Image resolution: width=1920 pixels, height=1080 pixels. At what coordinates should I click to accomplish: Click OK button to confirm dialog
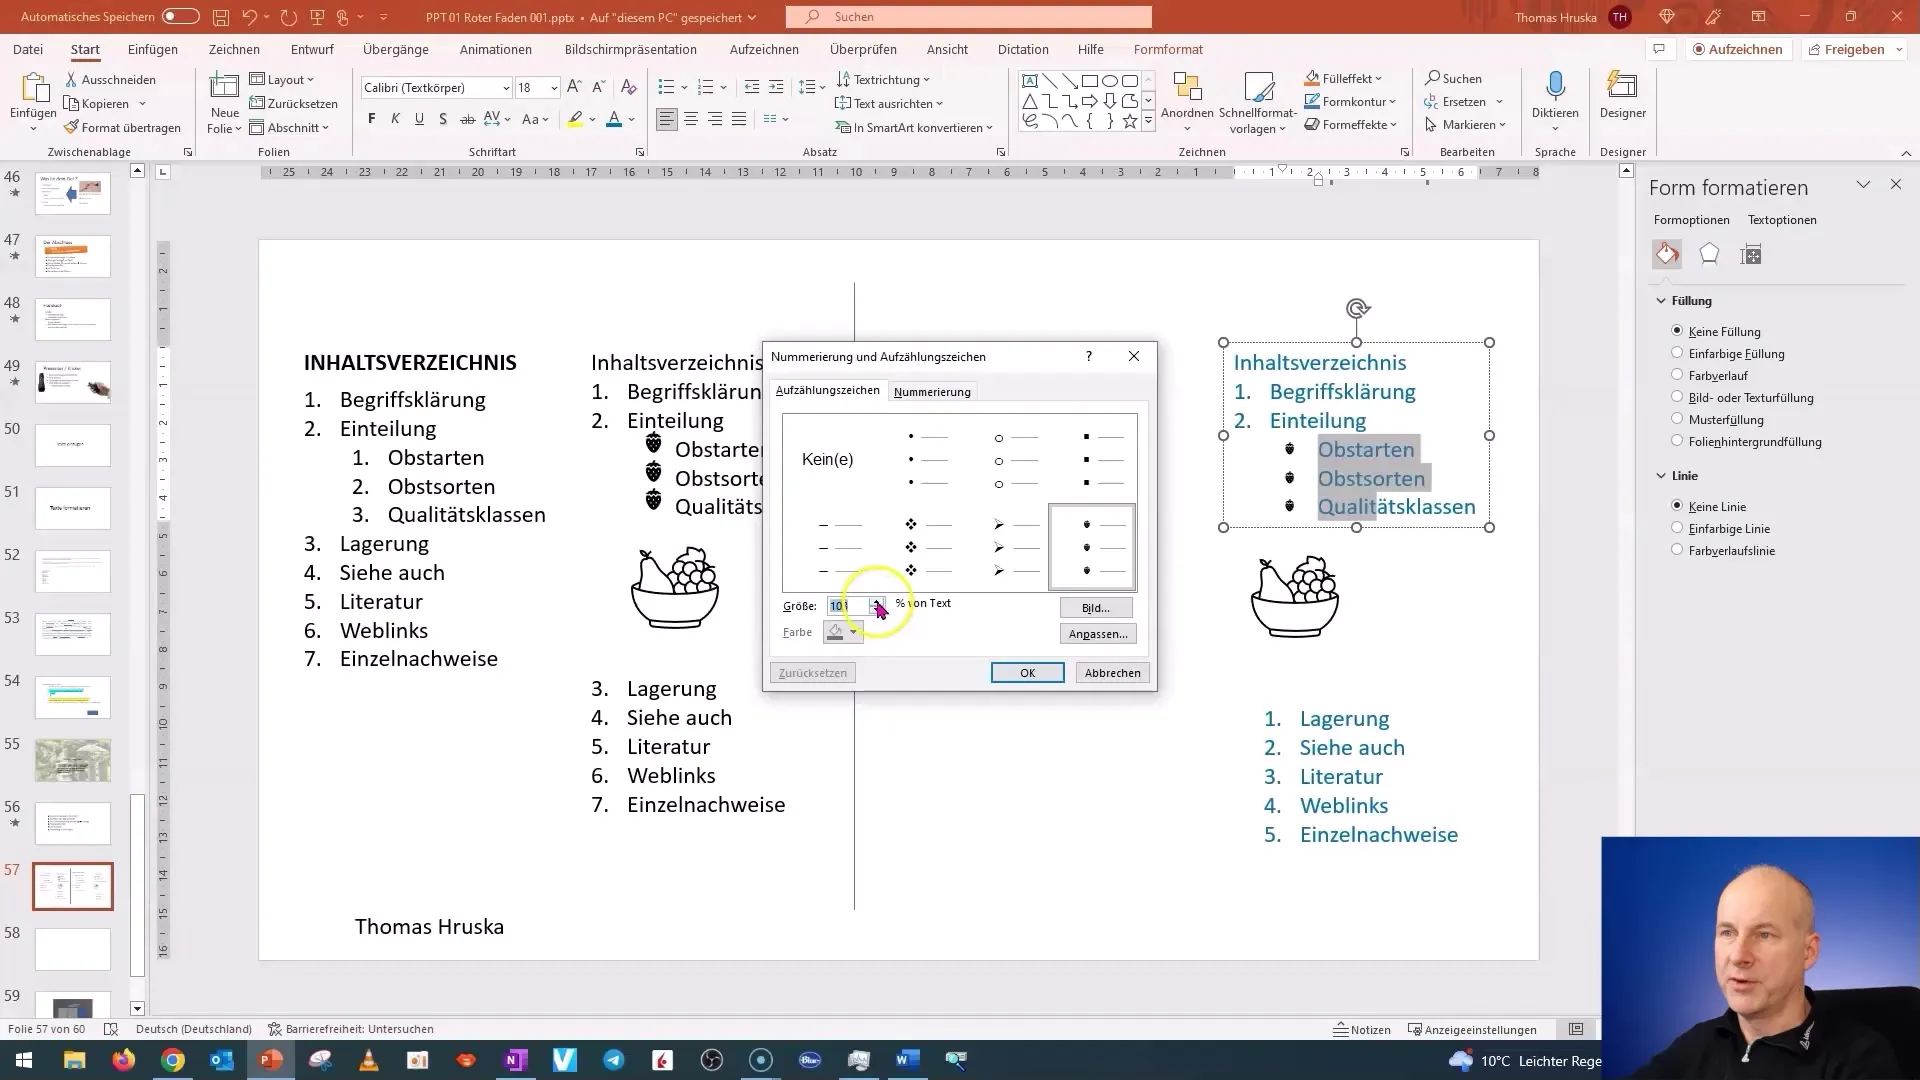click(x=1027, y=673)
